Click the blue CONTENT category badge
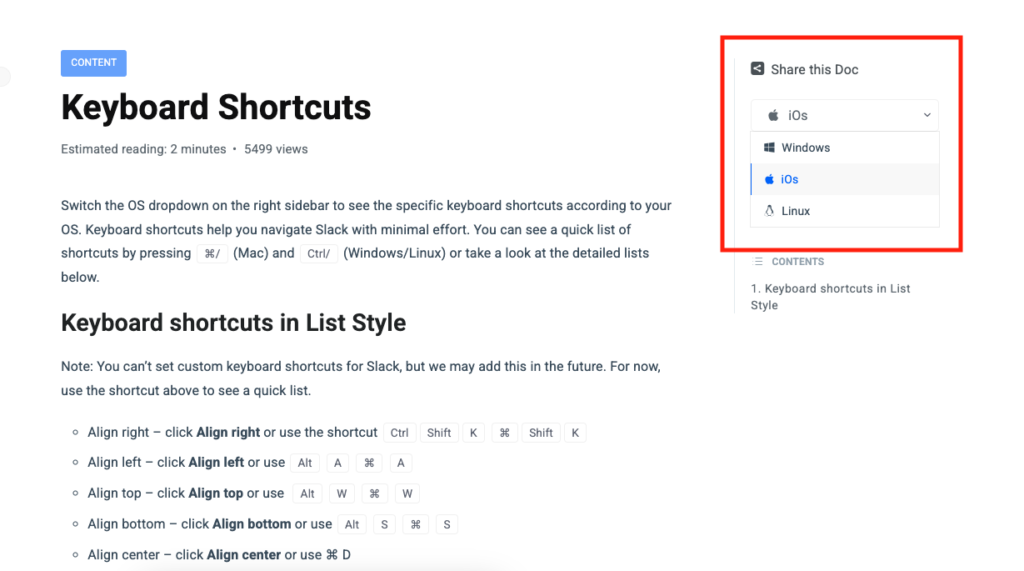Image resolution: width=1024 pixels, height=571 pixels. 94,63
